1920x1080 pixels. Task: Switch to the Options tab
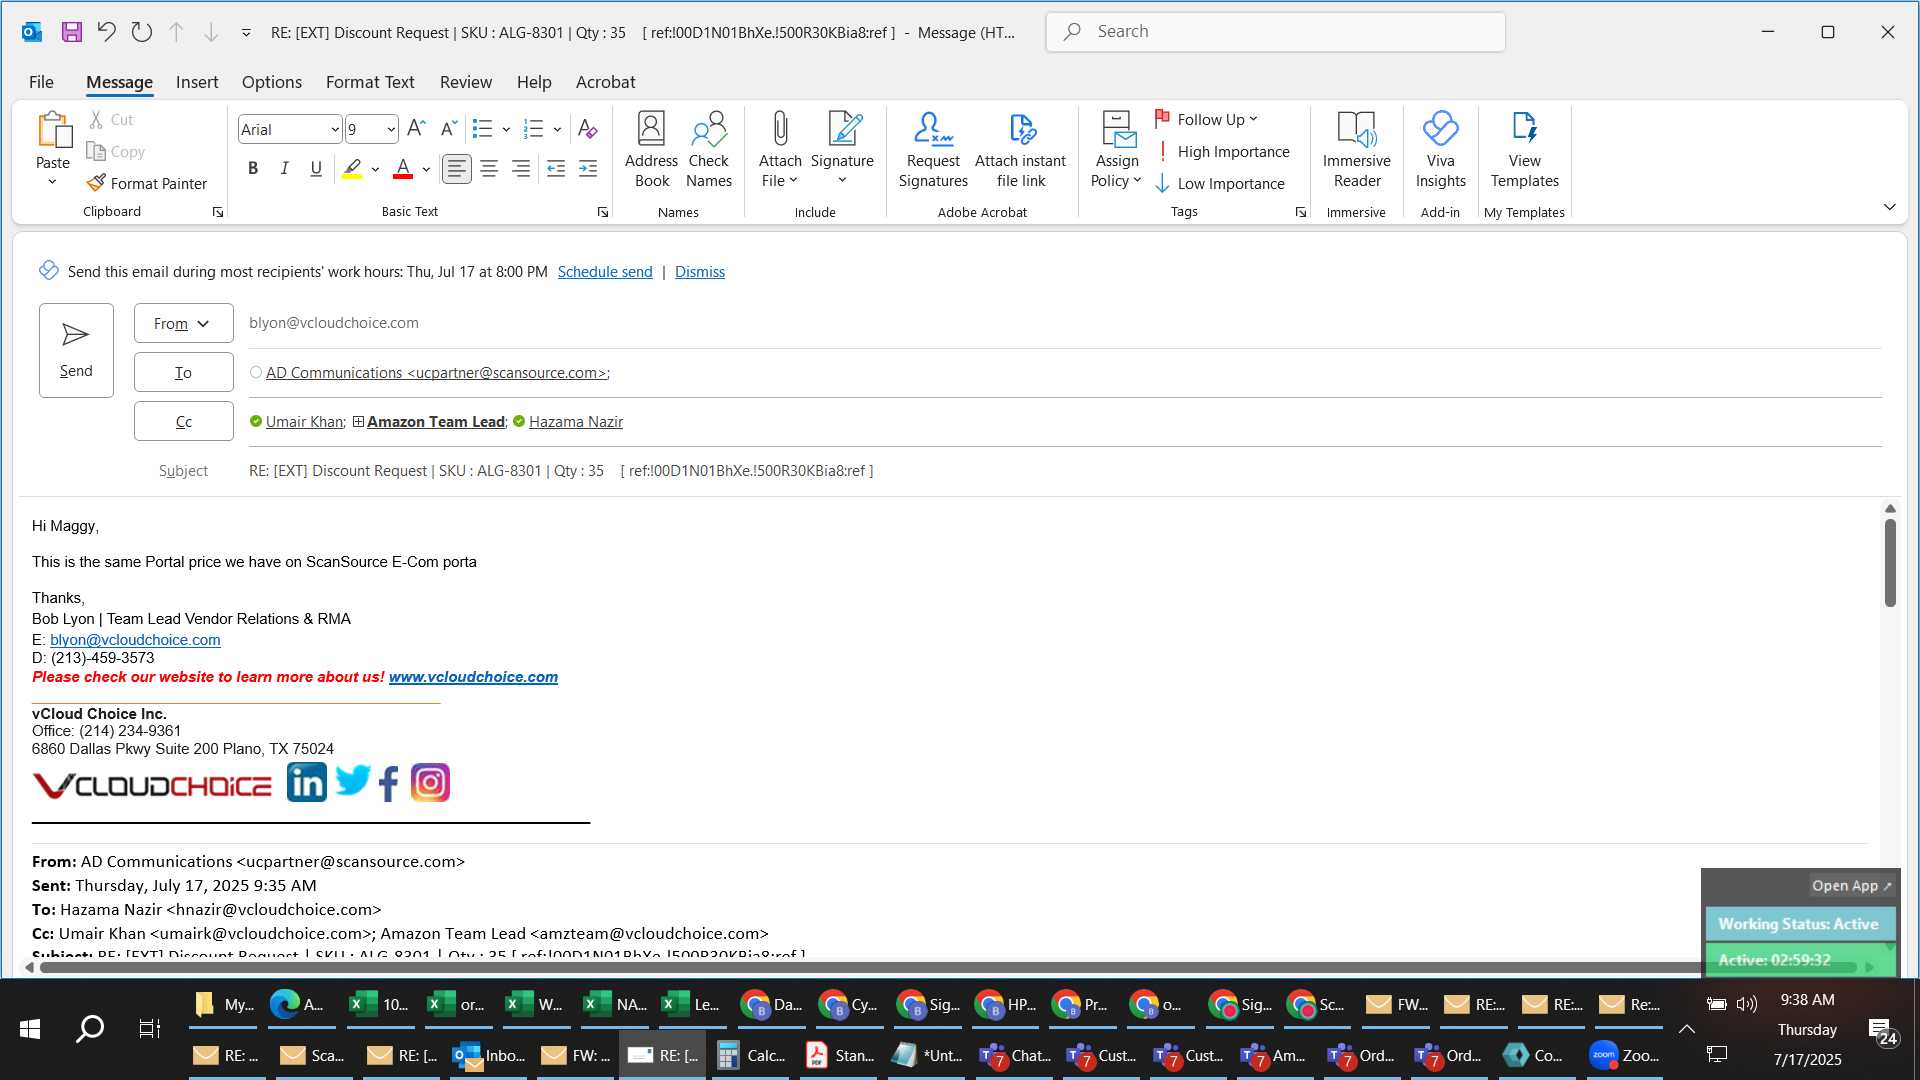(271, 82)
